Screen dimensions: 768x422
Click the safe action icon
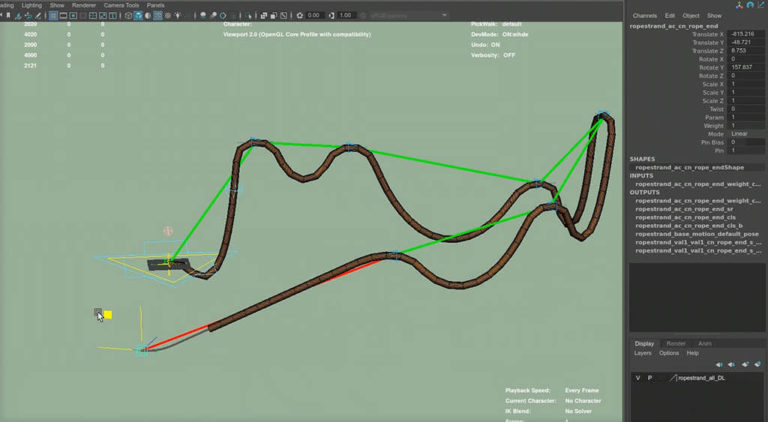click(x=102, y=16)
